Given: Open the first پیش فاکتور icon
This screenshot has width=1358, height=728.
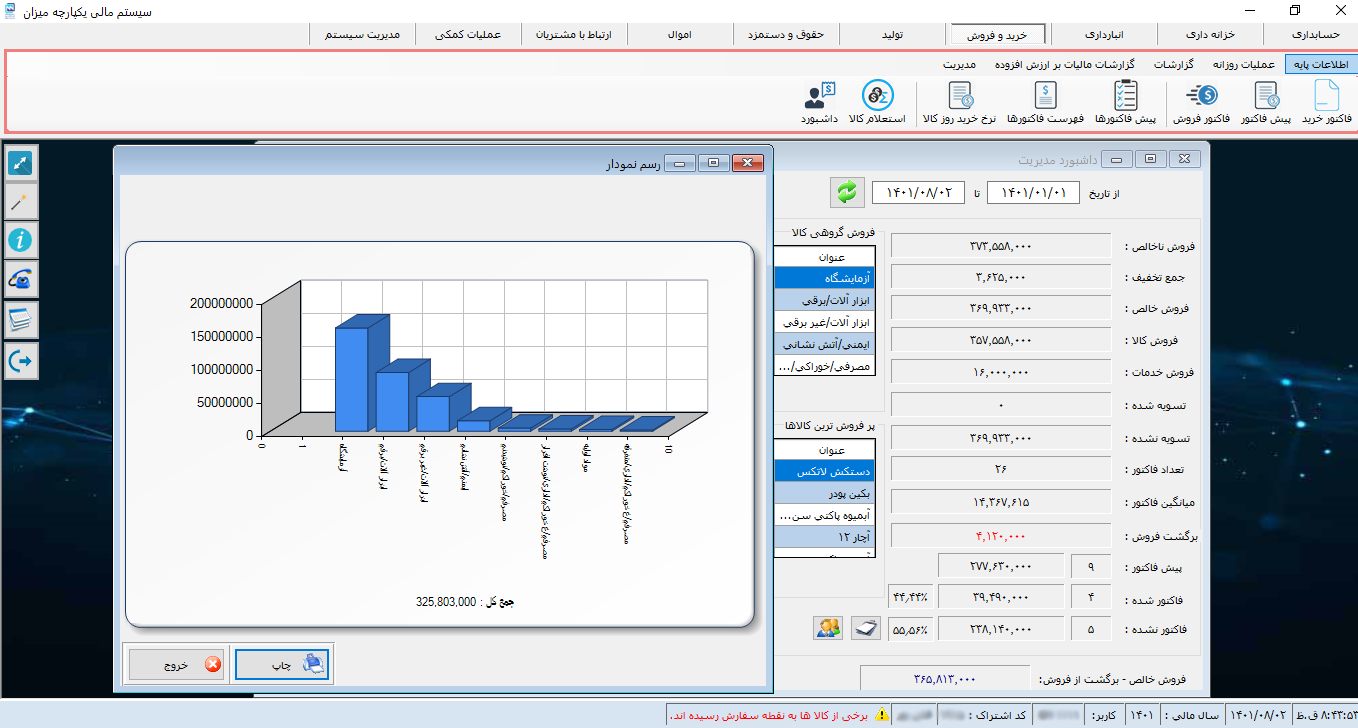Looking at the screenshot, I should [x=1266, y=103].
